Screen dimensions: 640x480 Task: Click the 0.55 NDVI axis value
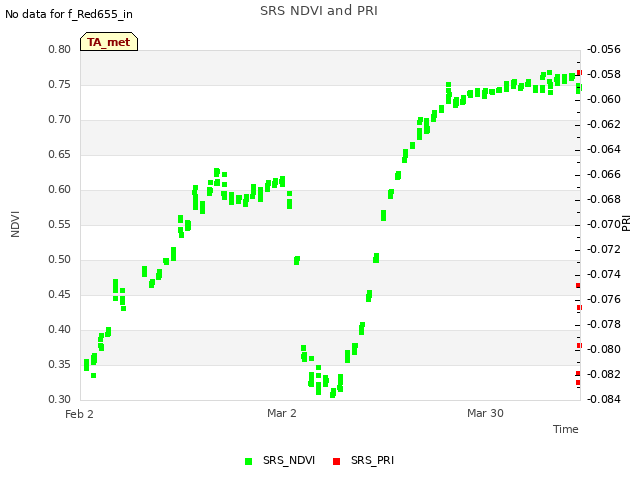point(60,224)
